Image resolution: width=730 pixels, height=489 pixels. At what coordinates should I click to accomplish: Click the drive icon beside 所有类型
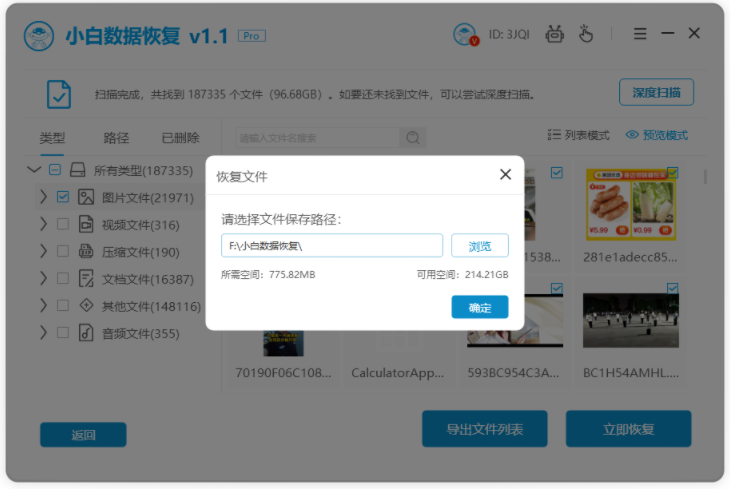pyautogui.click(x=77, y=170)
